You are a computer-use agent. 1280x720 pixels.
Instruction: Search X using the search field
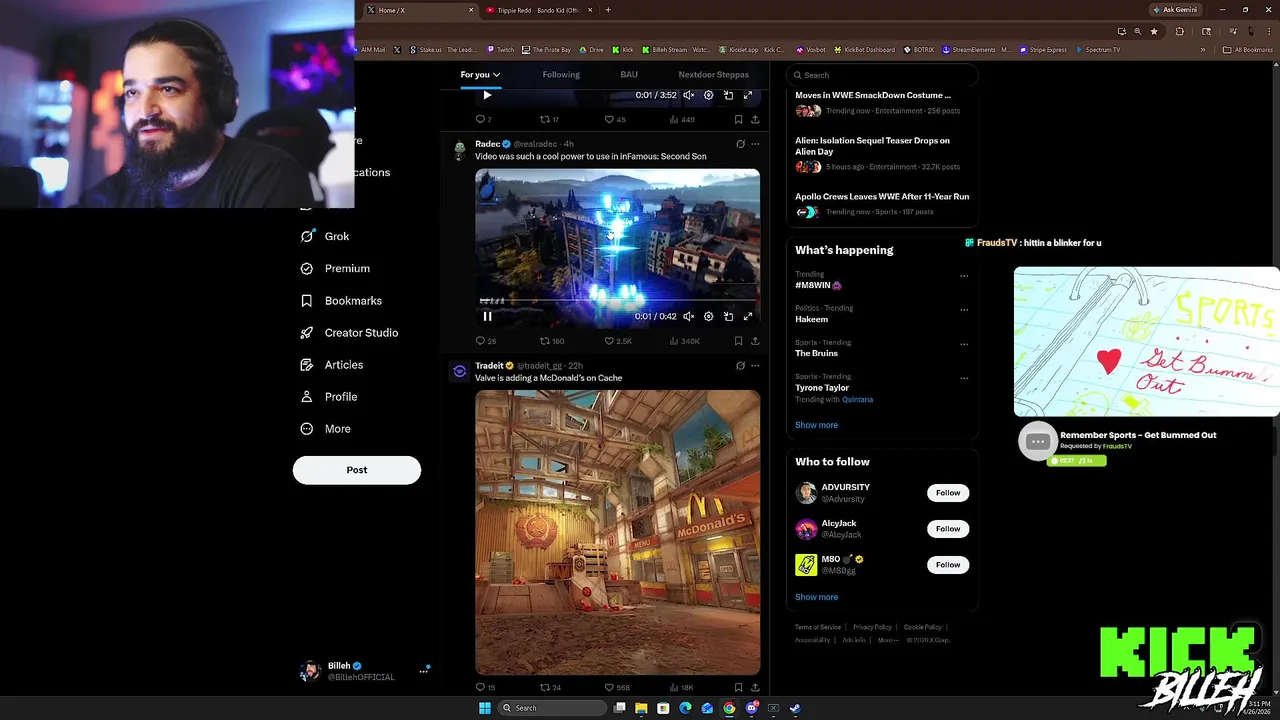coord(880,75)
